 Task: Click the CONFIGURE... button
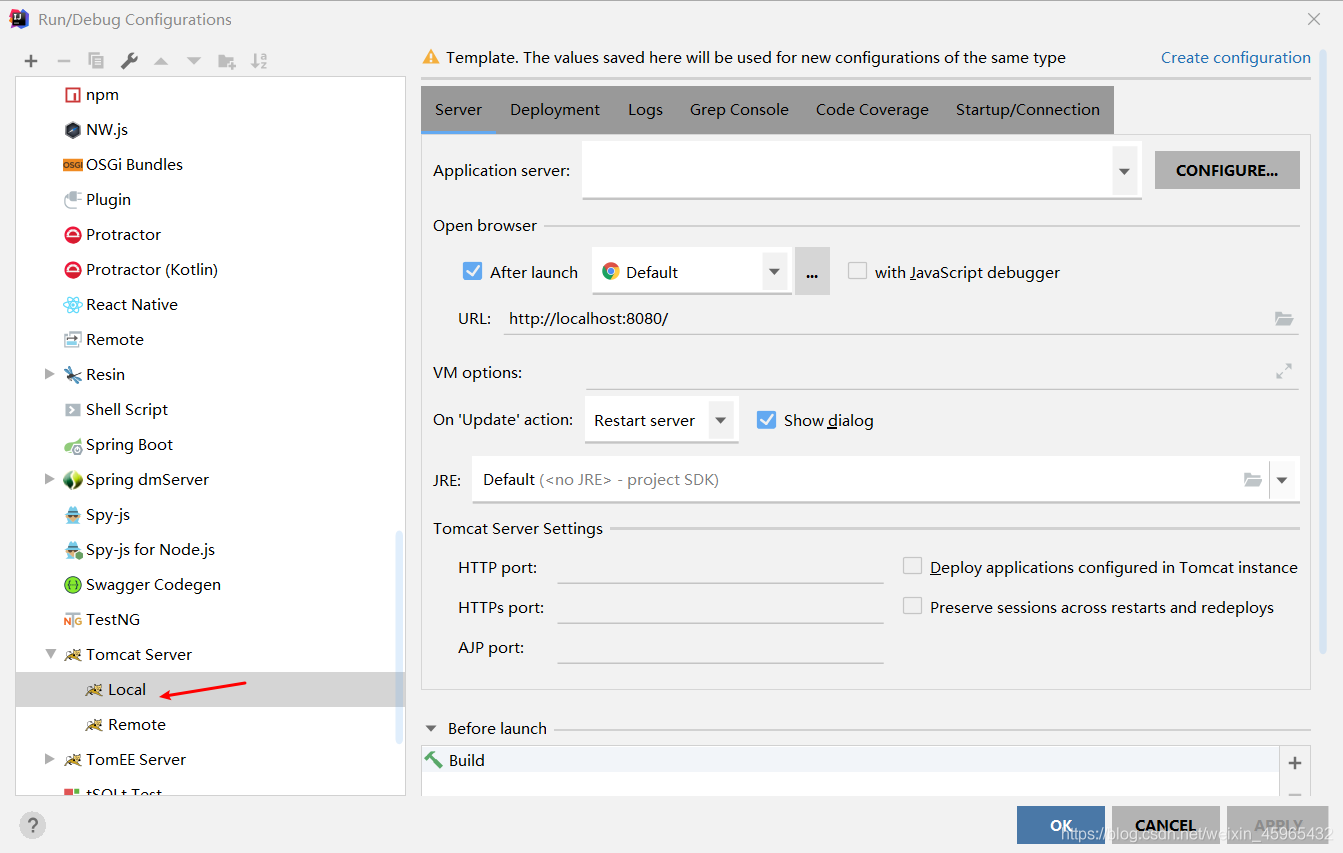click(x=1227, y=170)
